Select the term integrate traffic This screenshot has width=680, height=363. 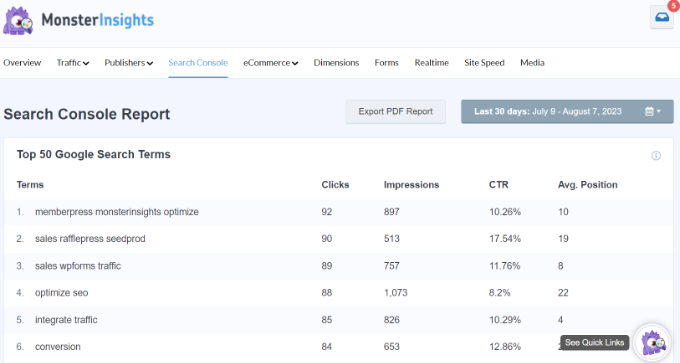[66, 320]
